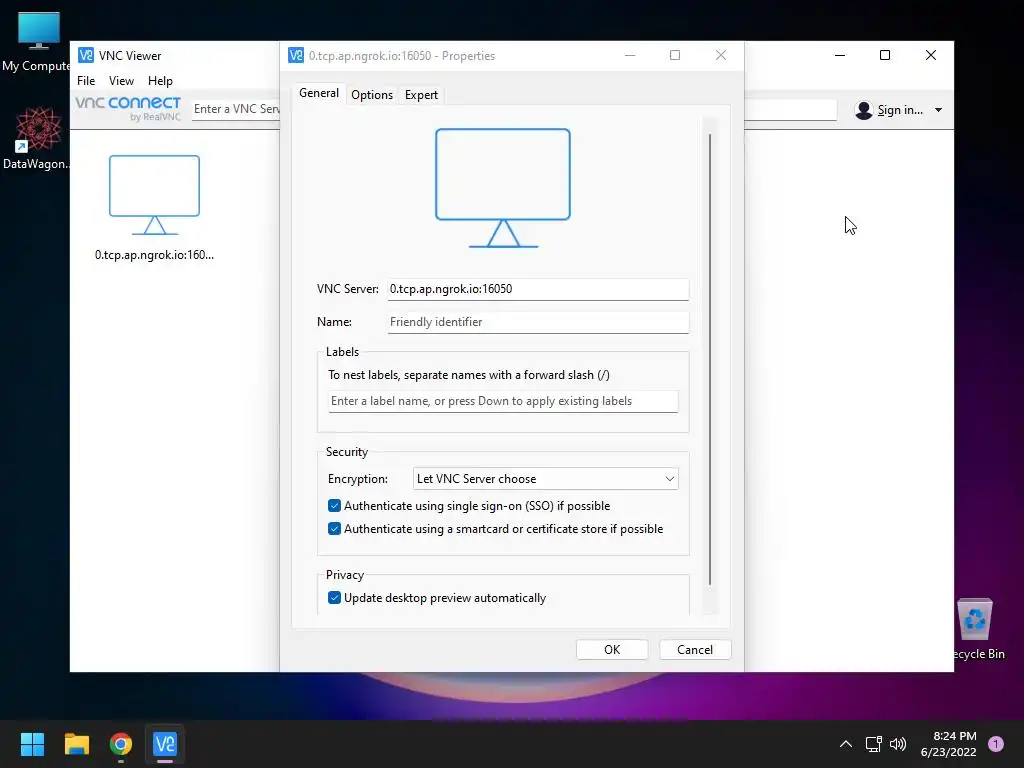The image size is (1024, 768).
Task: Click the large monitor preview in Properties
Action: click(503, 188)
